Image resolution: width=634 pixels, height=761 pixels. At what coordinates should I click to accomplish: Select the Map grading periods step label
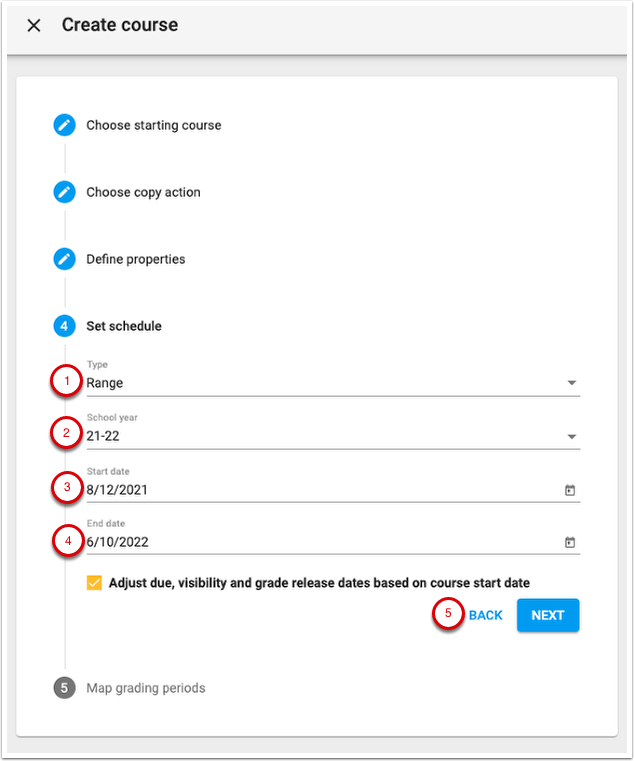(146, 688)
